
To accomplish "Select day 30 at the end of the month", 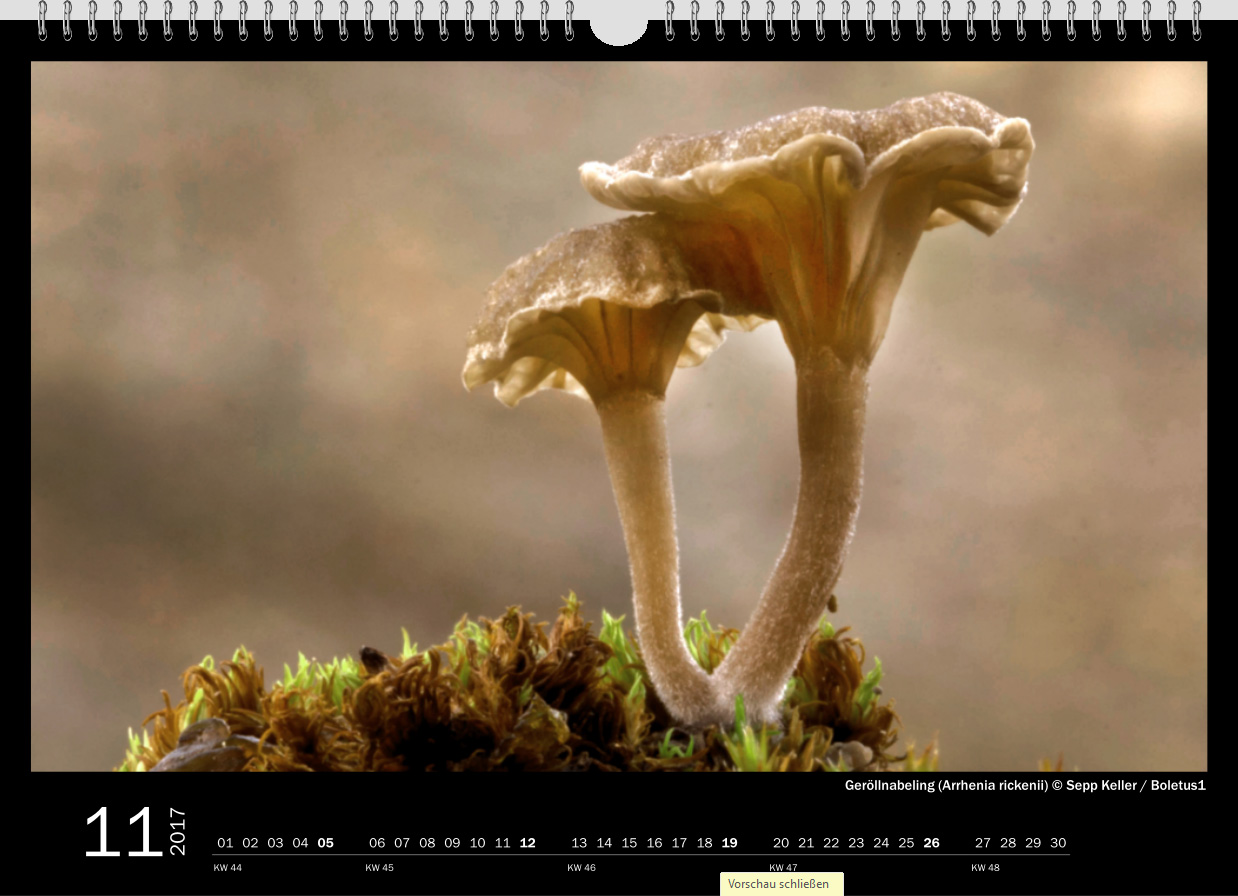I will point(1058,843).
